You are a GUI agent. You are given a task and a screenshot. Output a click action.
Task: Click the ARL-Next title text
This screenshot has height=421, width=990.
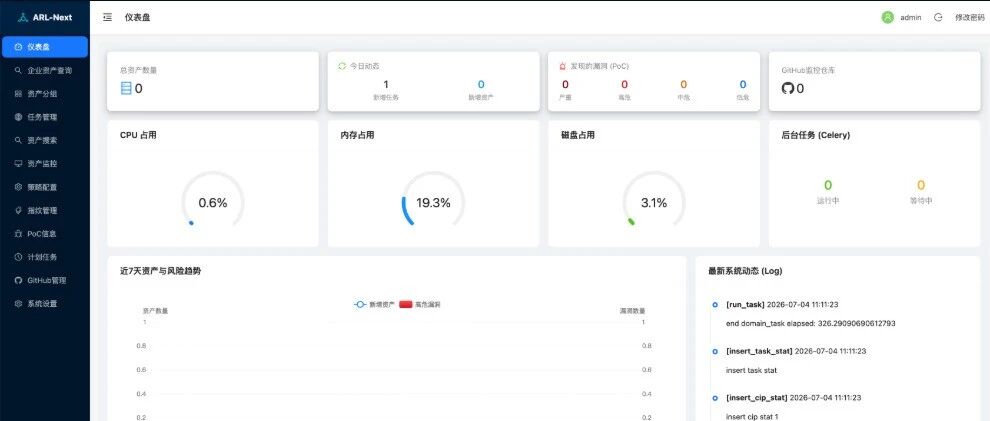(x=52, y=18)
